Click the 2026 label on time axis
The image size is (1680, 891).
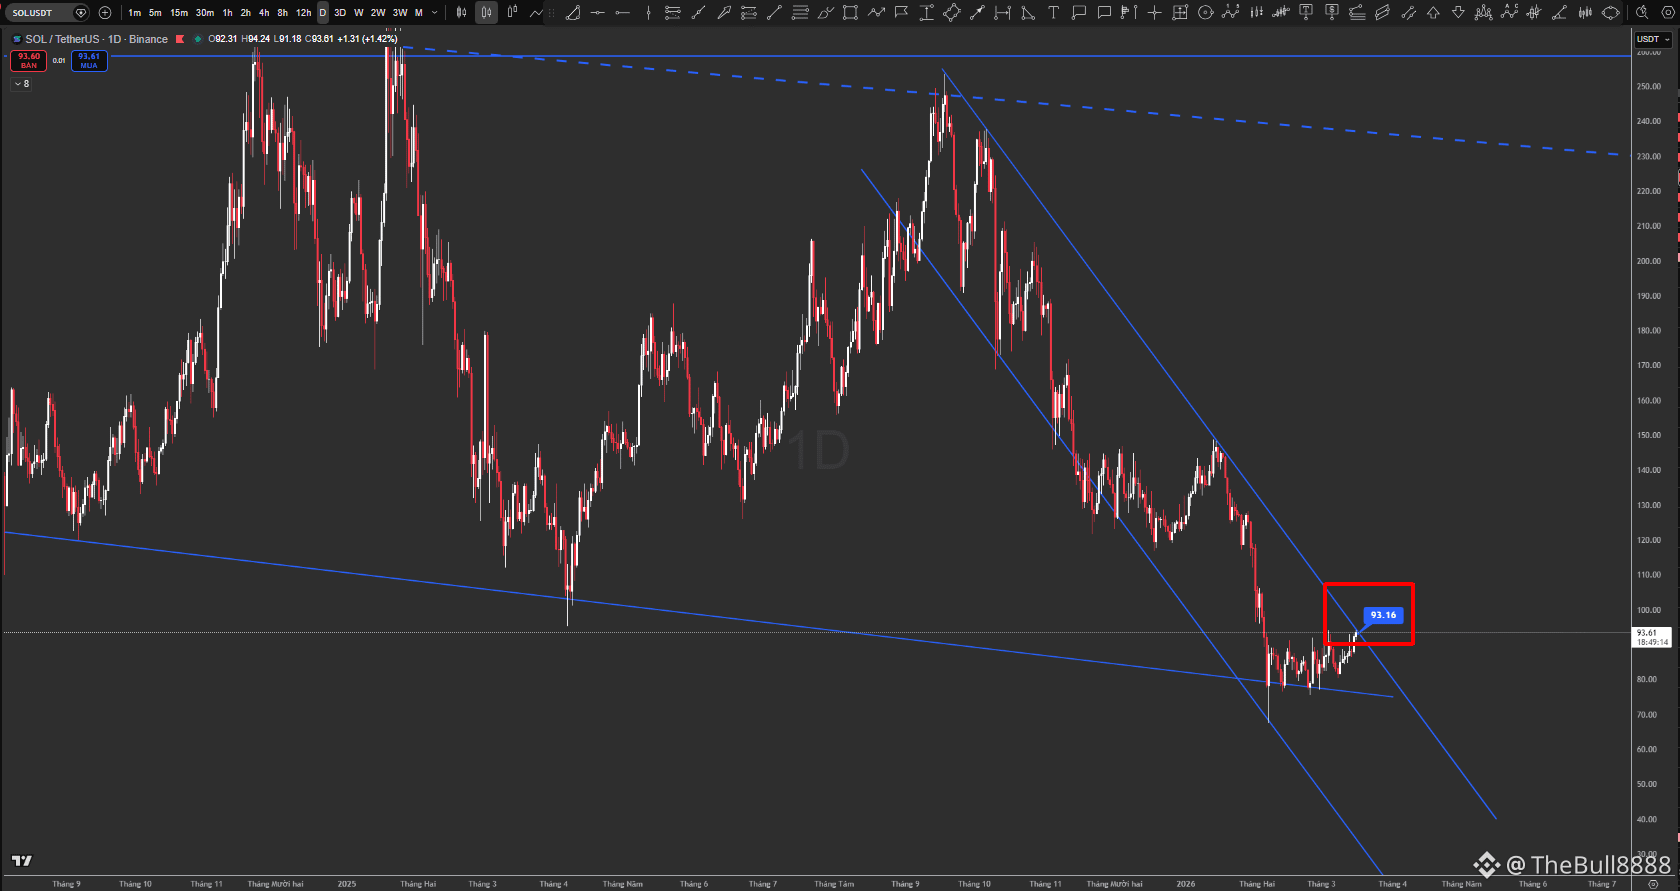1186,884
